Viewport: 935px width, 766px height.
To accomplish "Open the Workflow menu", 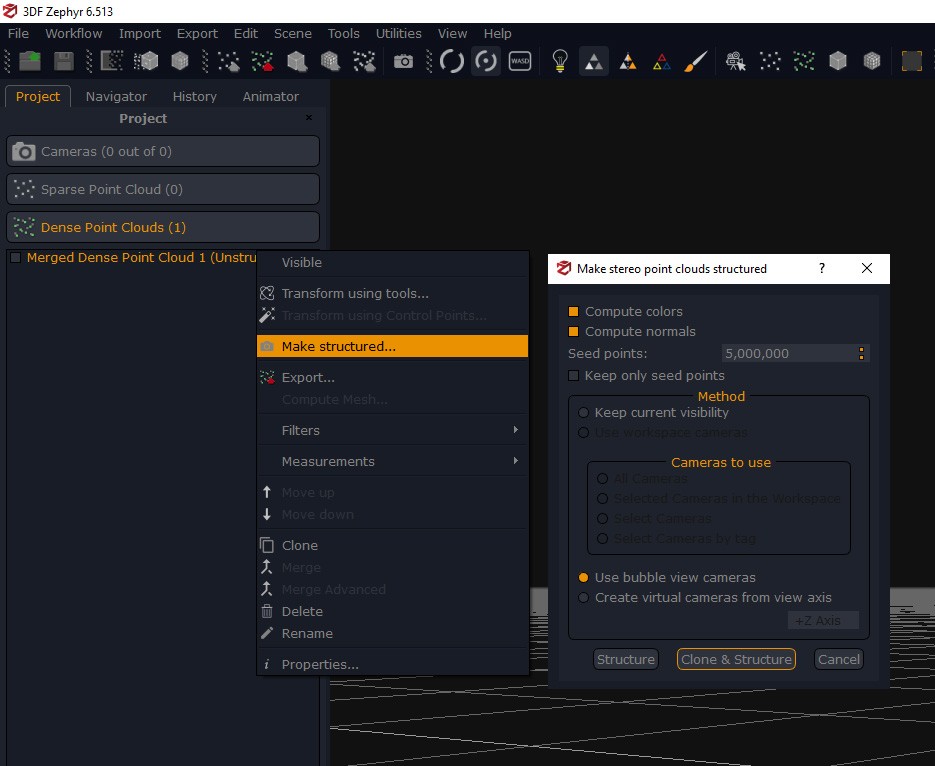I will [x=74, y=33].
